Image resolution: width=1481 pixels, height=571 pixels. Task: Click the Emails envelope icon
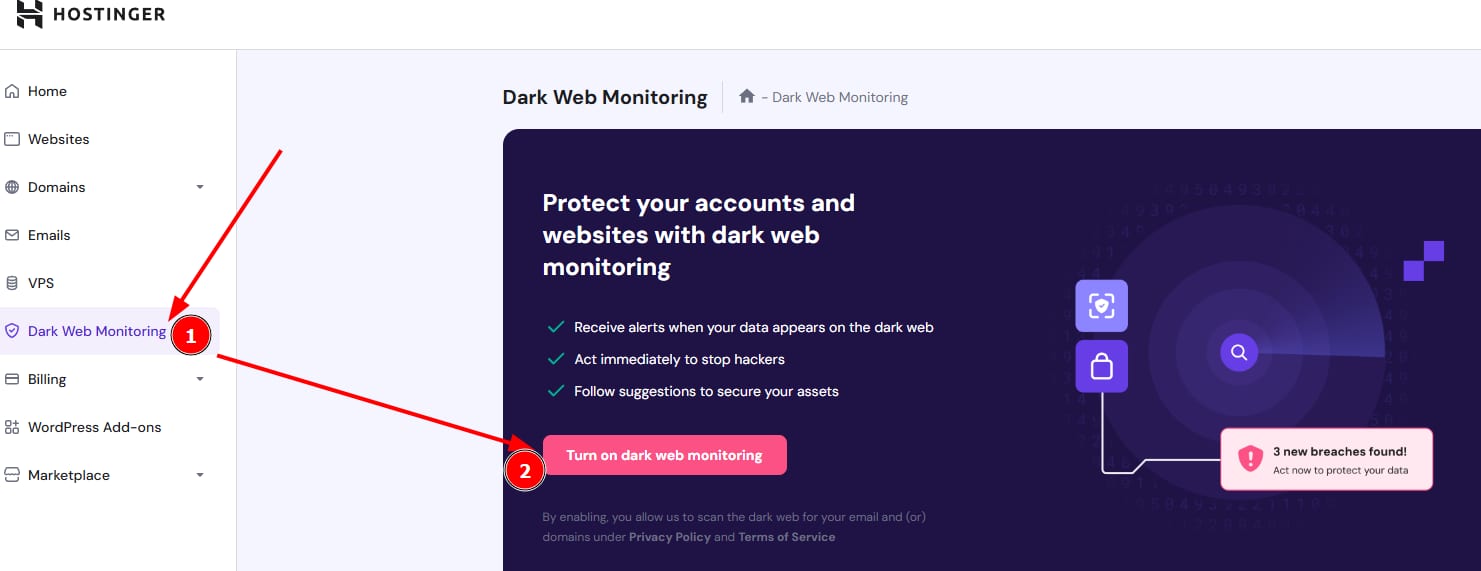[12, 235]
